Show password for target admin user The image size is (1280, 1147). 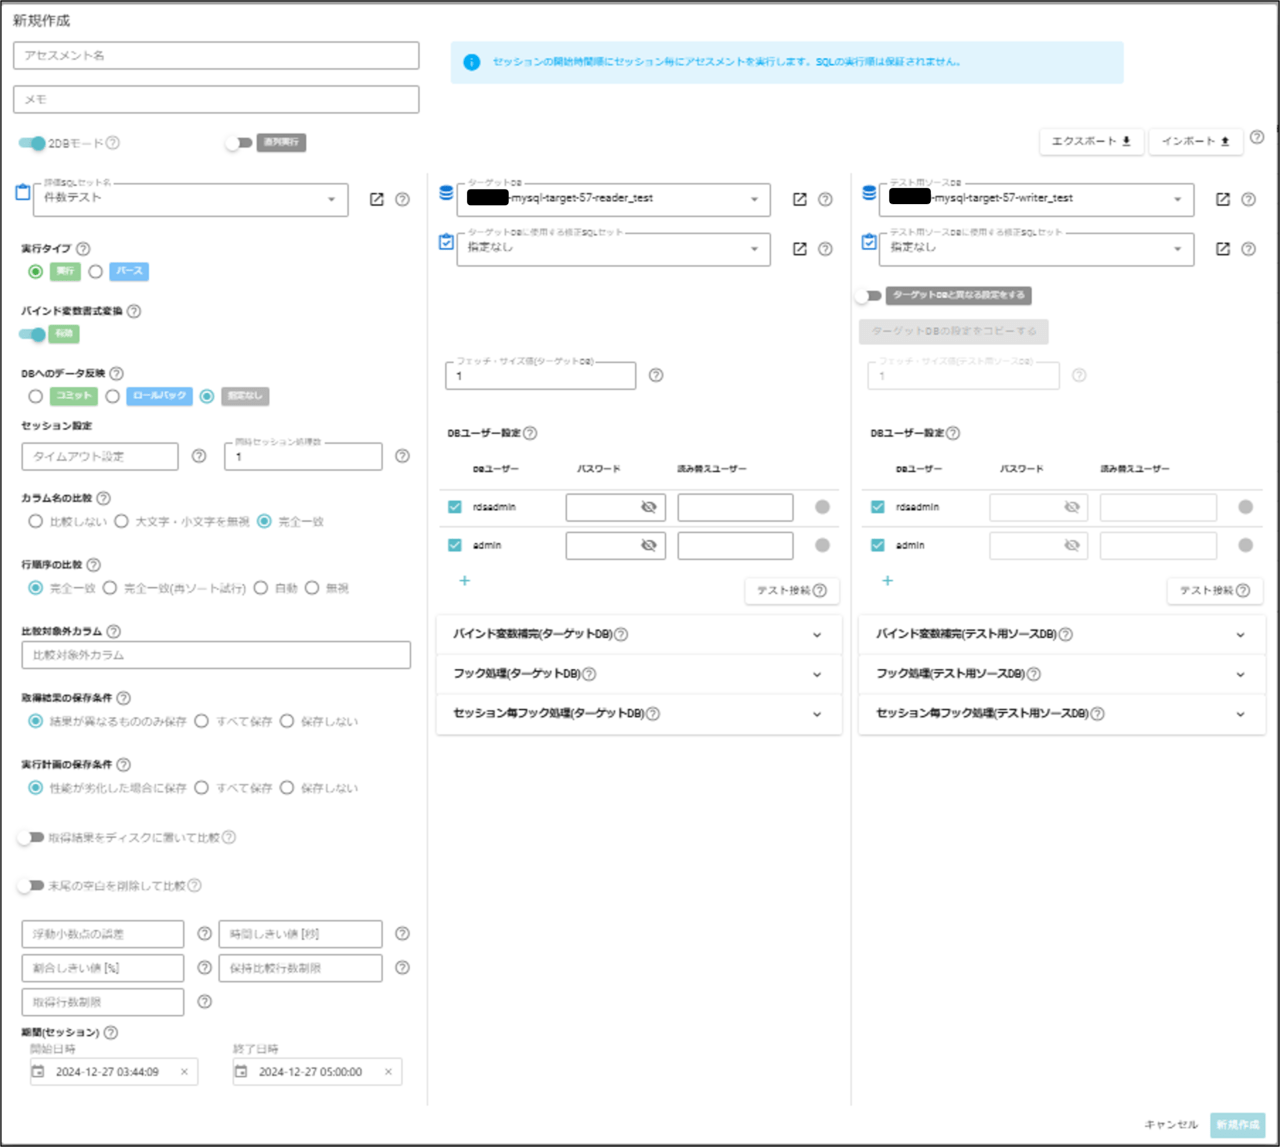coord(648,545)
